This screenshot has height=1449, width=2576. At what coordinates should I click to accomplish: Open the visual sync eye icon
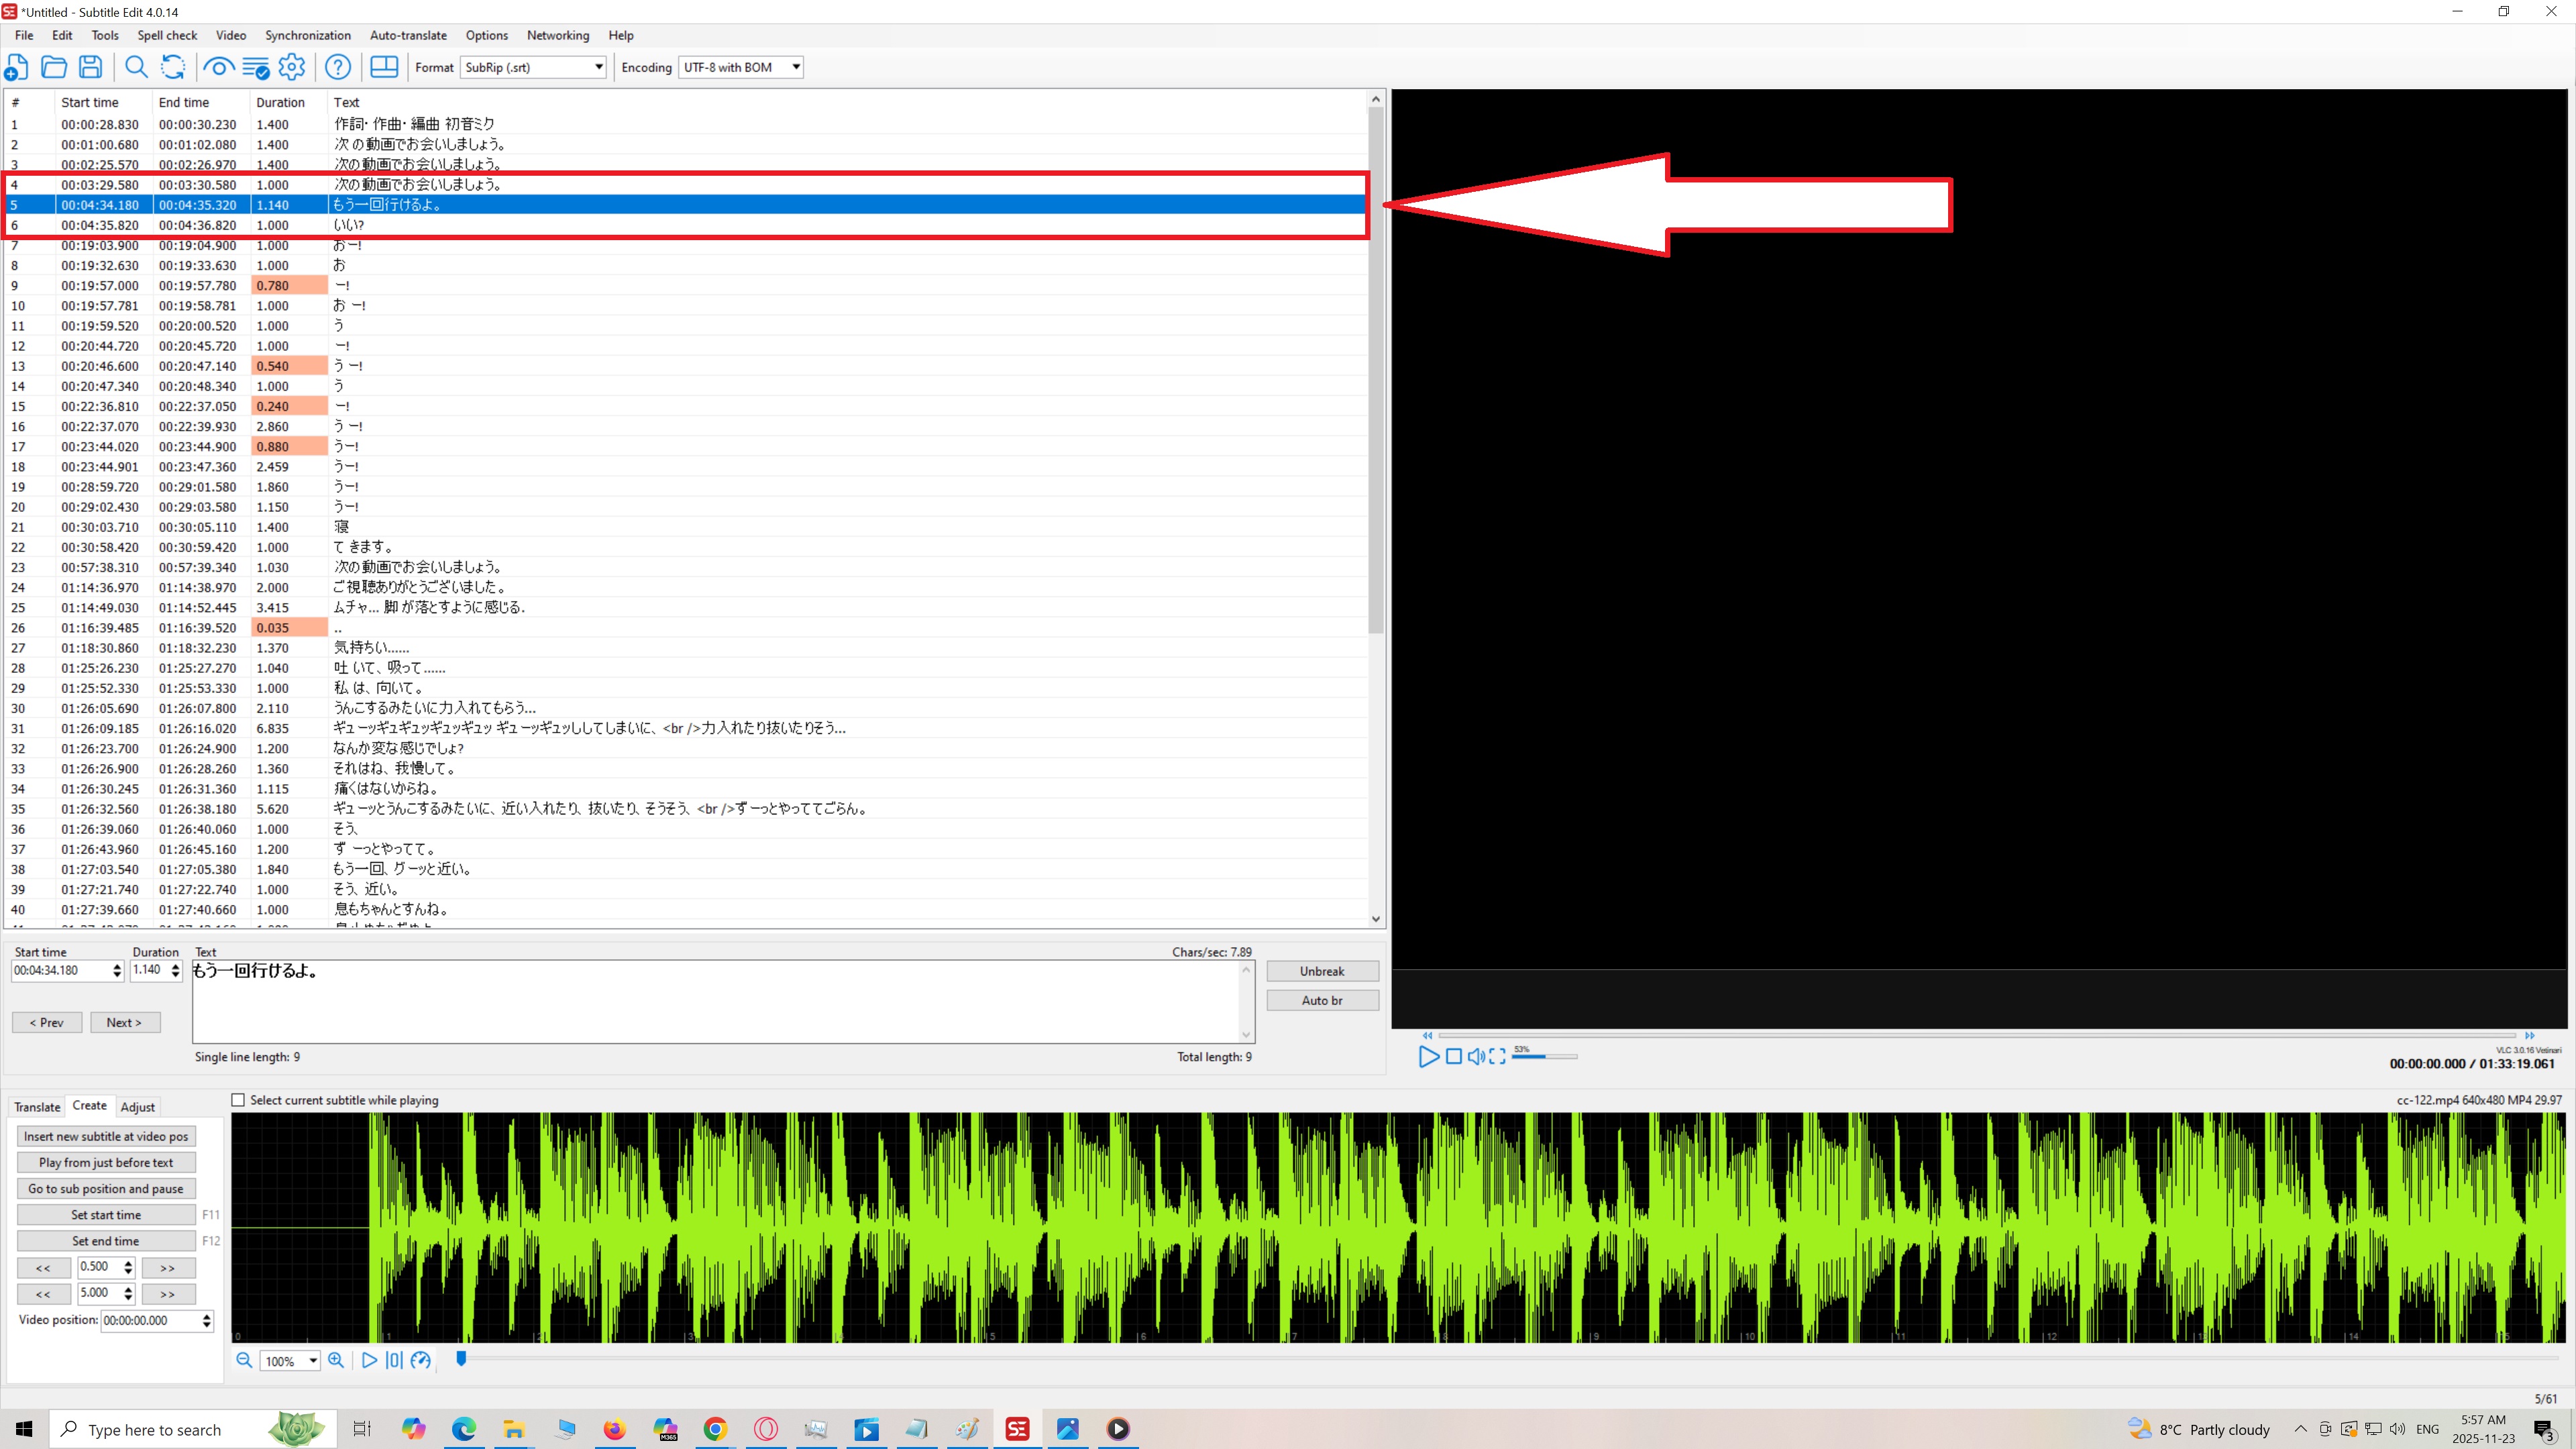click(x=218, y=67)
